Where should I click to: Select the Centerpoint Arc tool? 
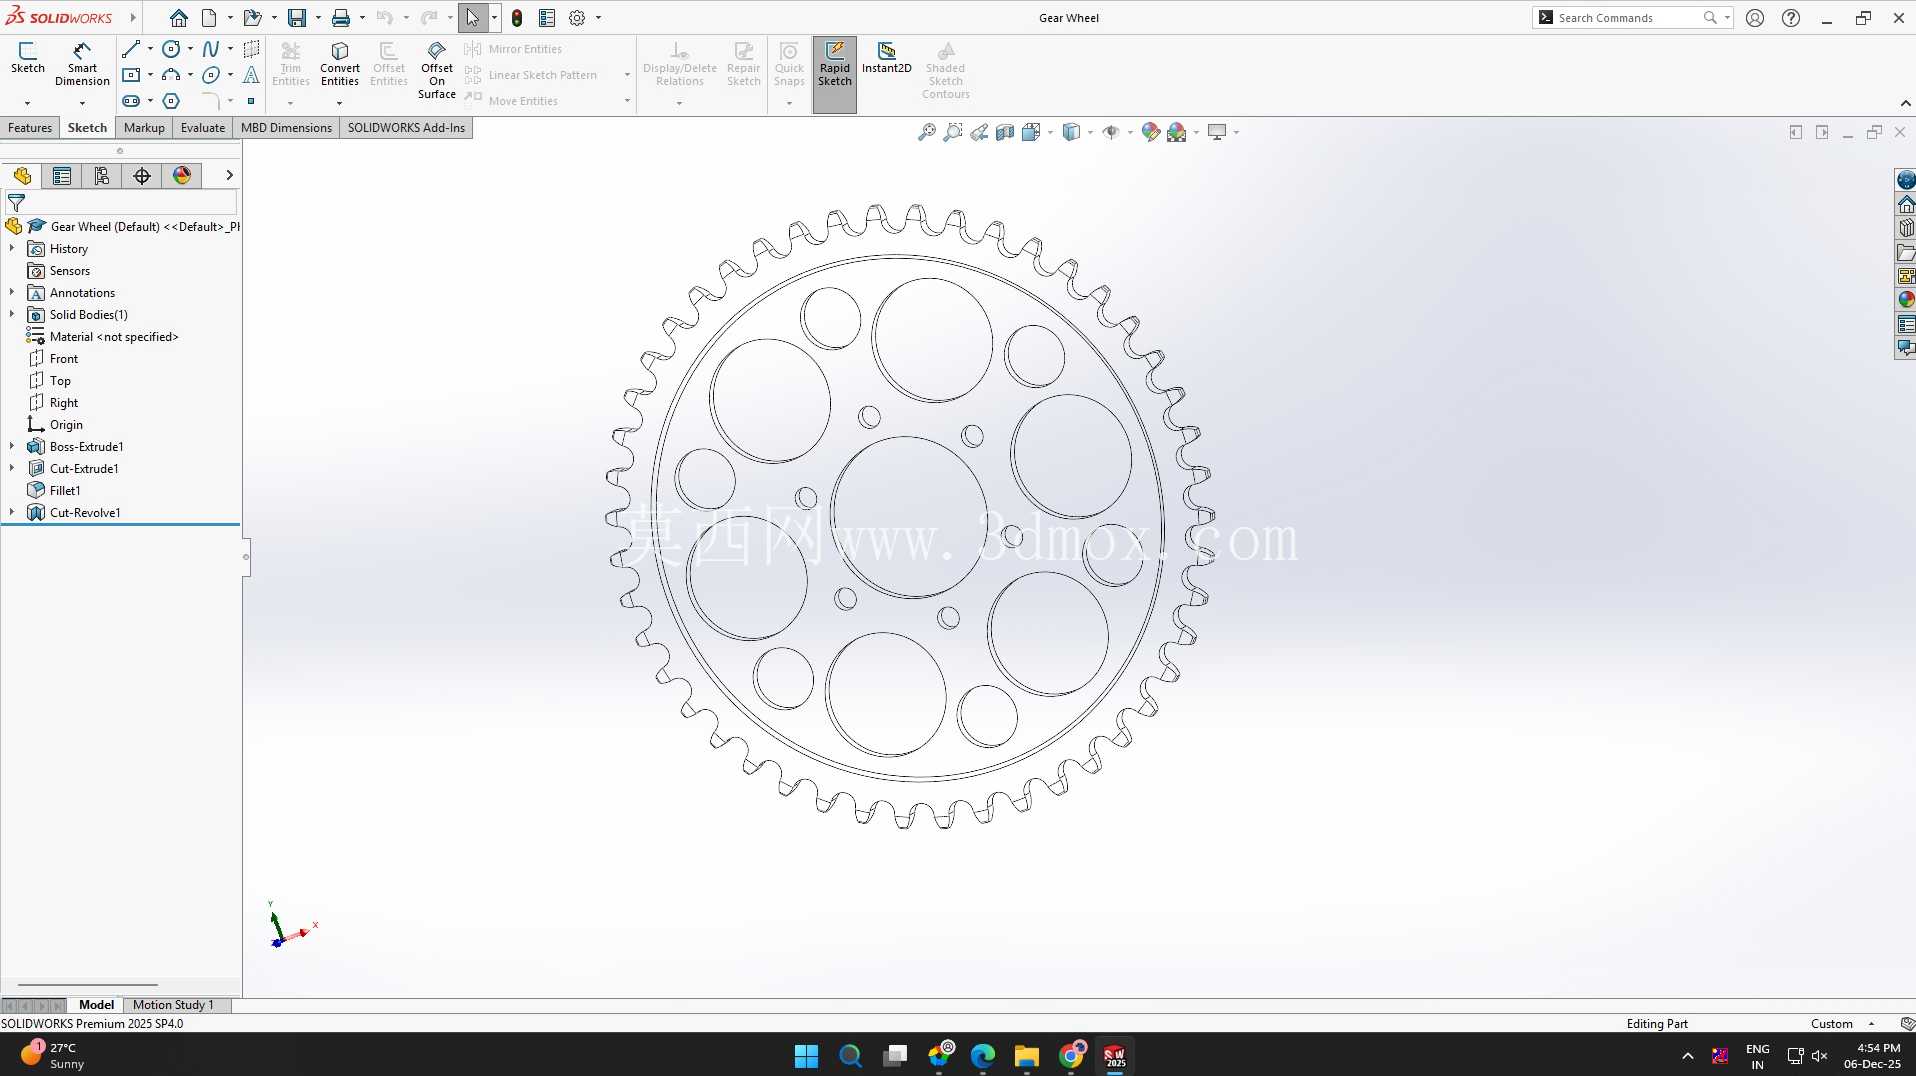click(171, 75)
